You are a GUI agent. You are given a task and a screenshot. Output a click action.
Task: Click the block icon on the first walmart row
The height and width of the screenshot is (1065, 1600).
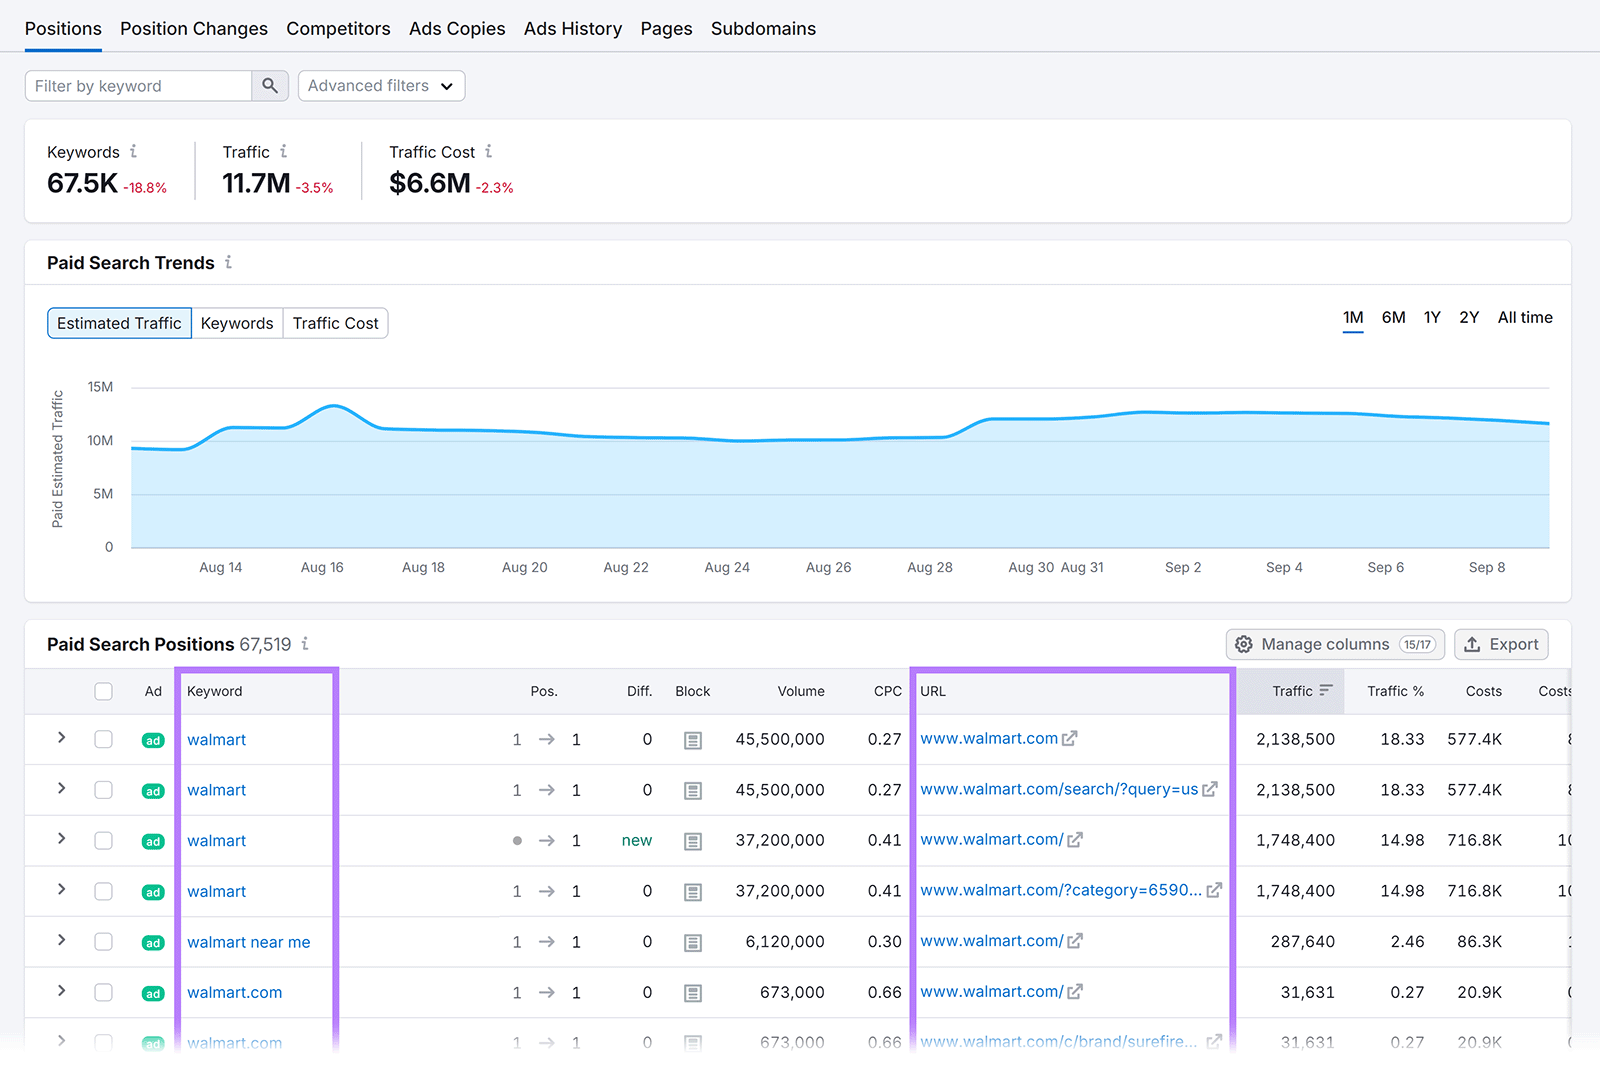(x=692, y=739)
